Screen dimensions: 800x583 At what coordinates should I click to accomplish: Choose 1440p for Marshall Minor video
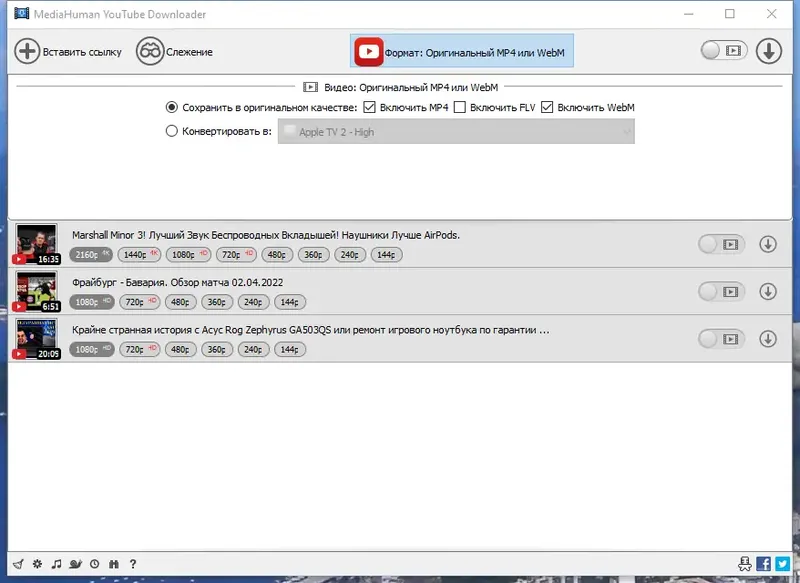(139, 255)
